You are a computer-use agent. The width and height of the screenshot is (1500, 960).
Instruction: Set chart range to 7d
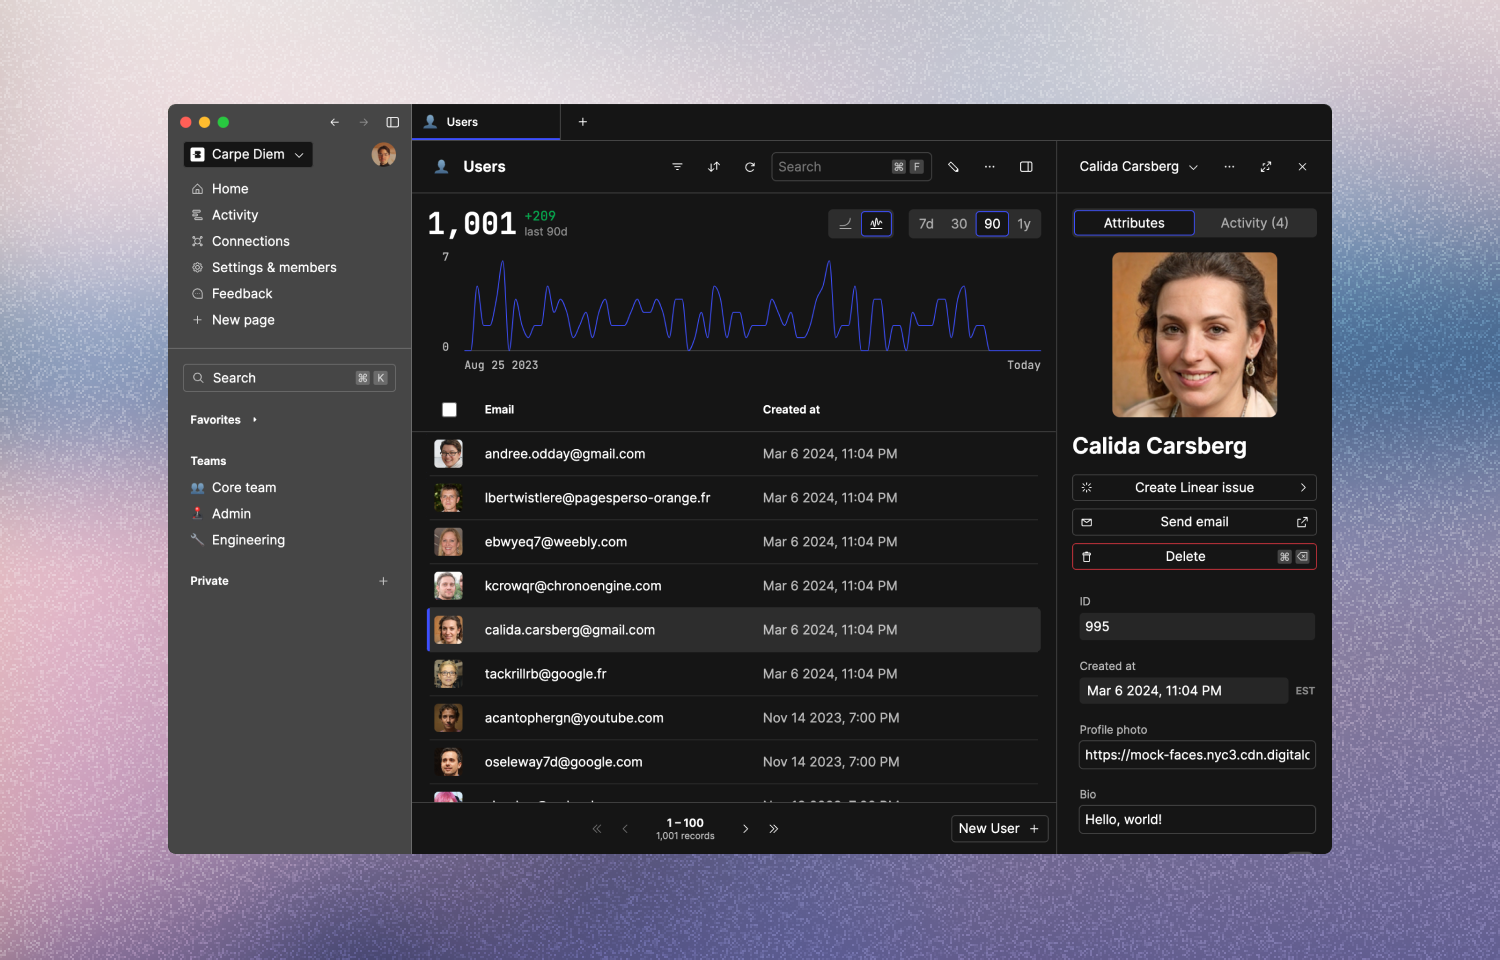927,224
